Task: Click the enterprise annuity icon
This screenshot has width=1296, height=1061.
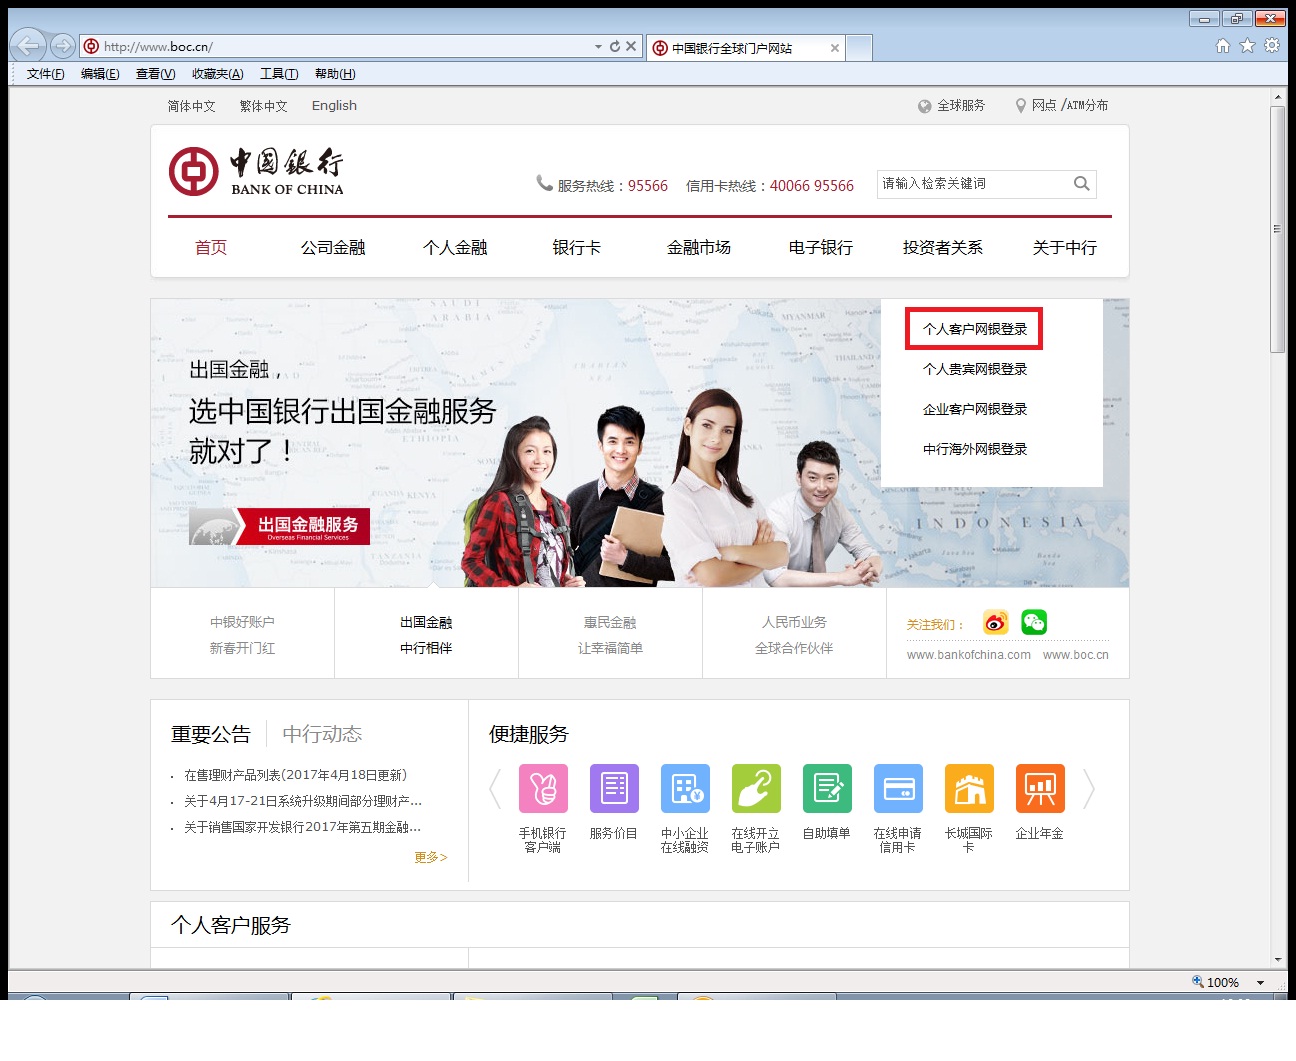Action: coord(1040,789)
